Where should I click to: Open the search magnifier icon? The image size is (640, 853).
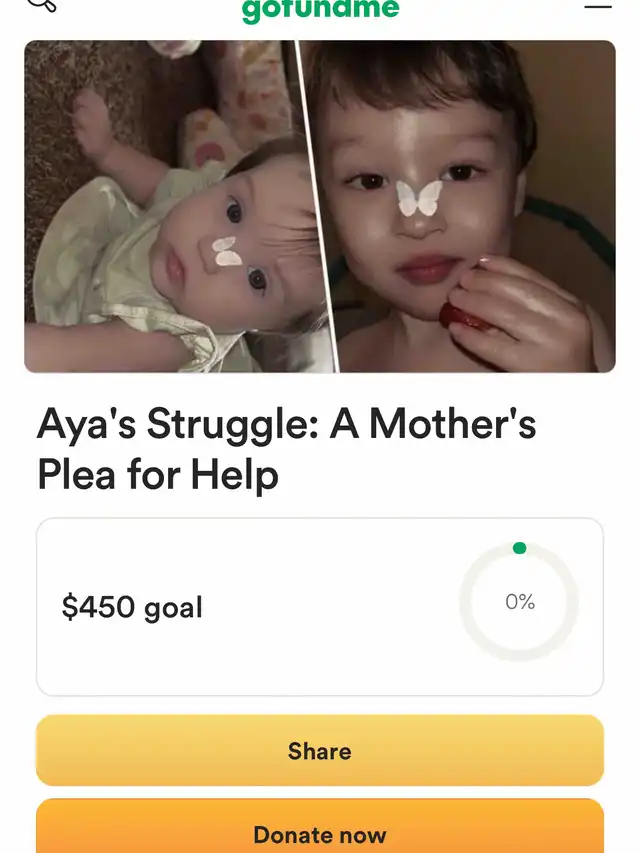pos(44,4)
